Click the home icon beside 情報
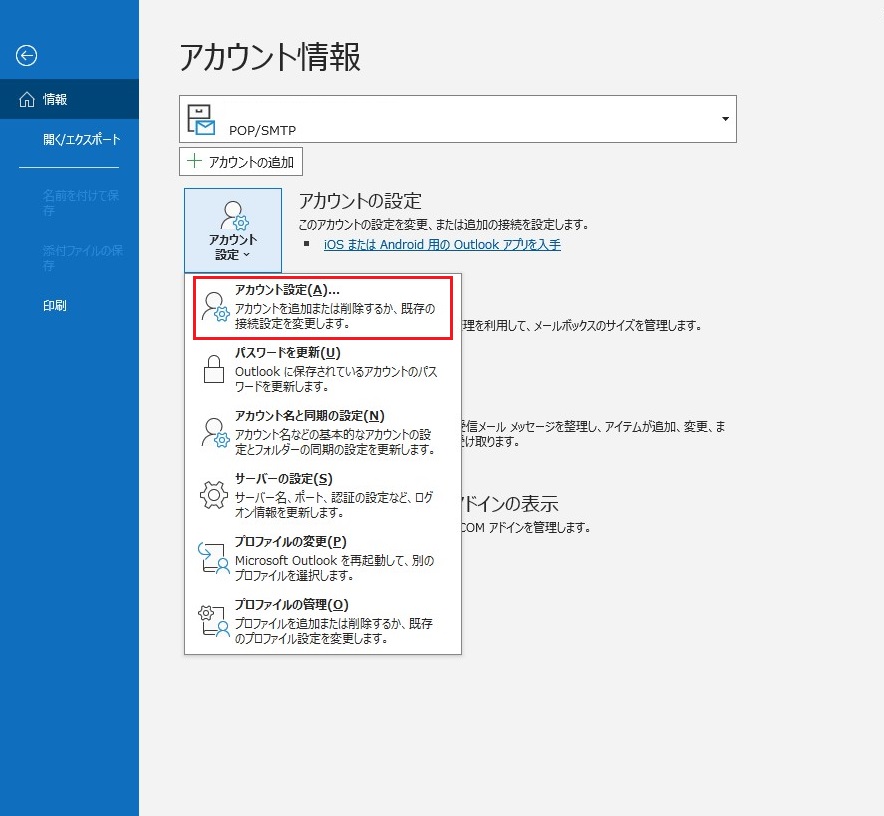884x816 pixels. (27, 100)
